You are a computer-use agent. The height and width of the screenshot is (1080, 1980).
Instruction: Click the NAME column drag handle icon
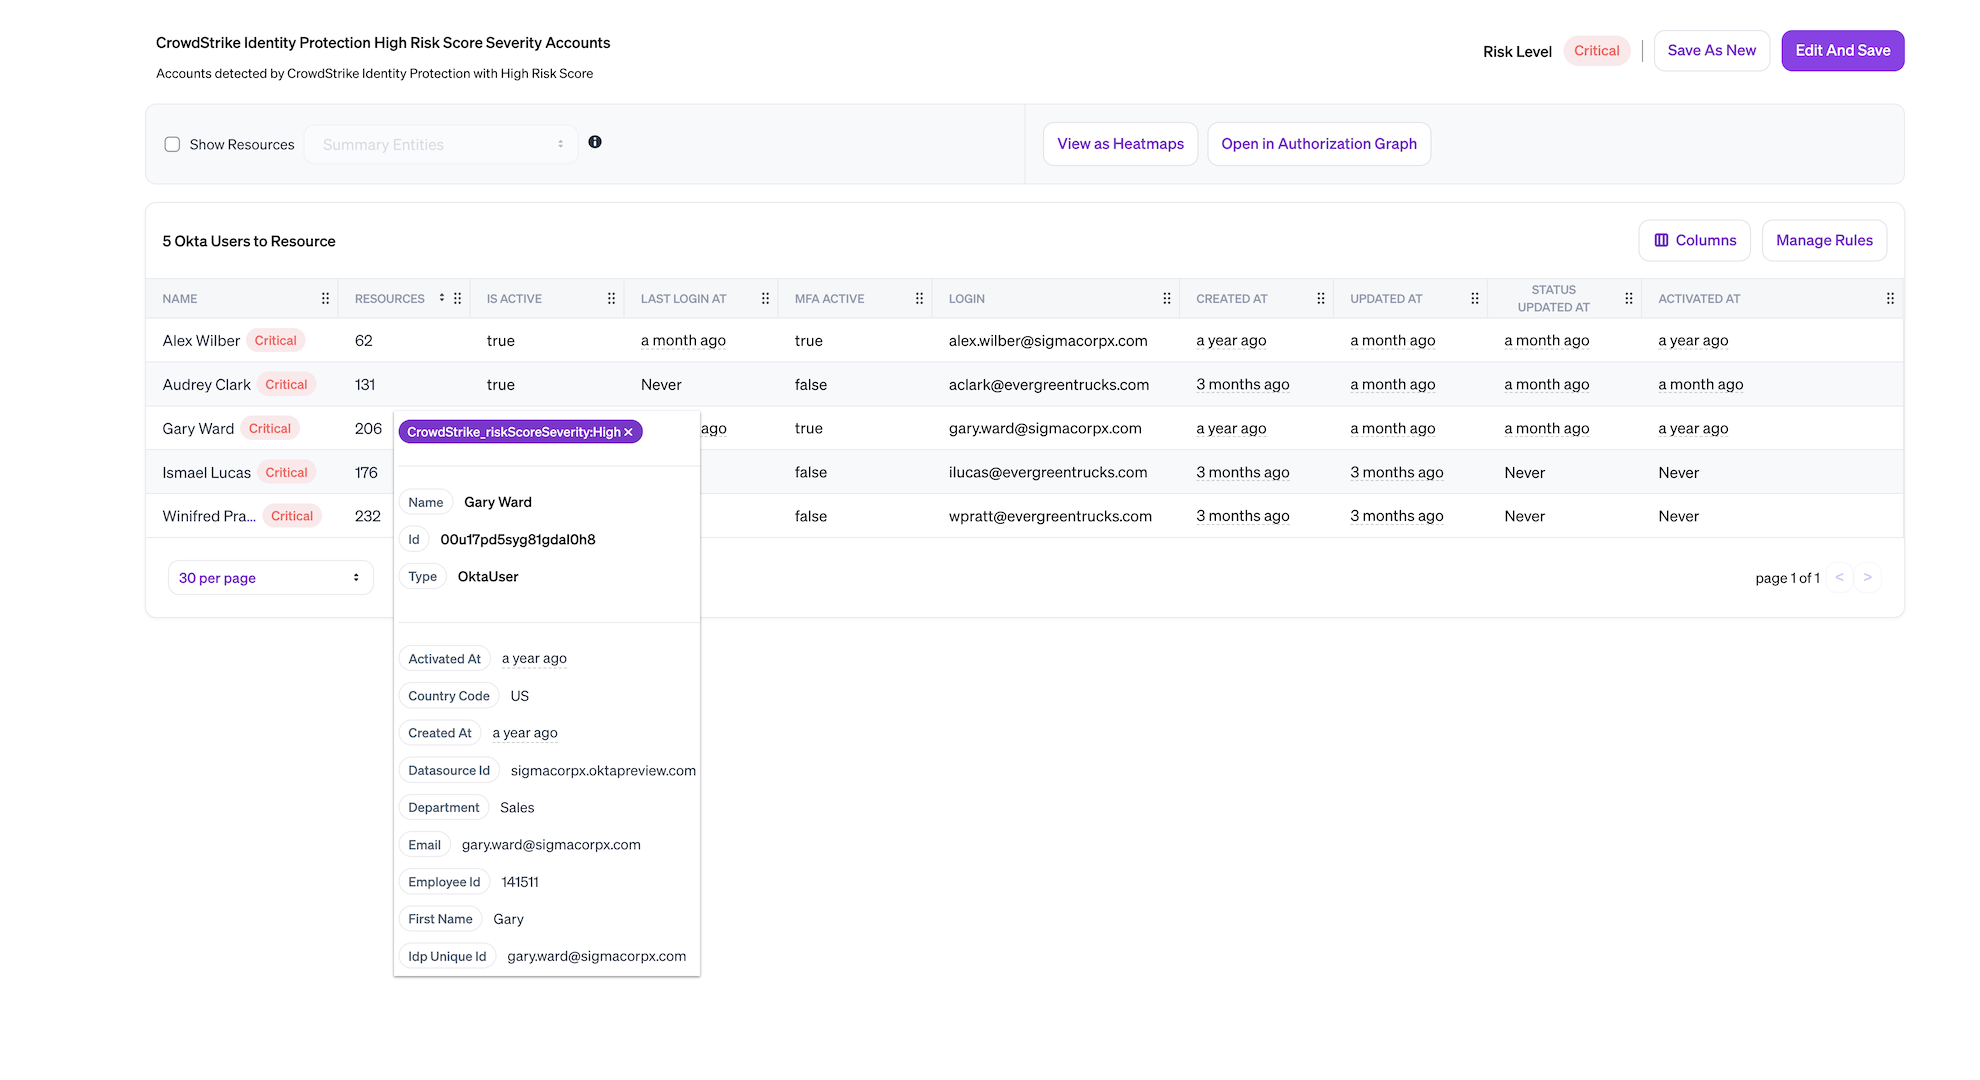click(325, 299)
